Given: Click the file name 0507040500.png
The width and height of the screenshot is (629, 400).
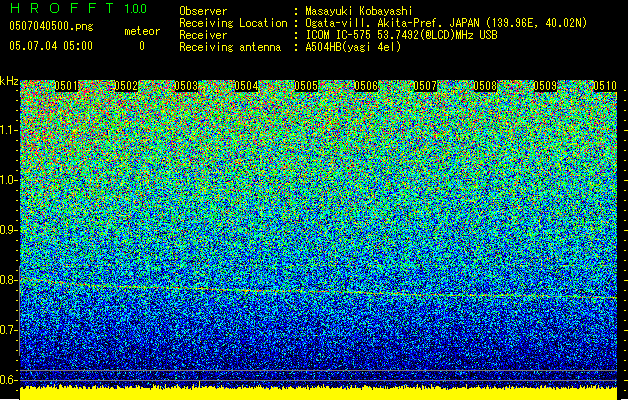Looking at the screenshot, I should (x=51, y=27).
